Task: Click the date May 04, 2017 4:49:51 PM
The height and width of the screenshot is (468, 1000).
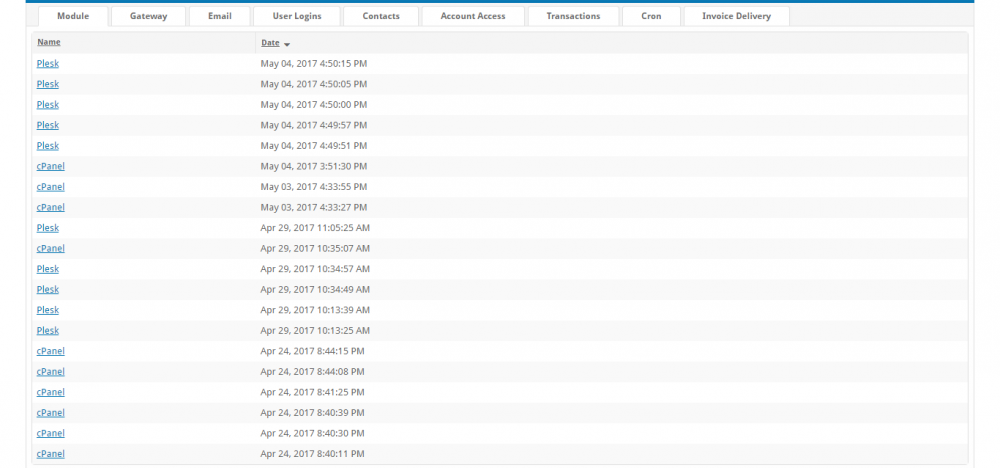Action: pos(314,145)
